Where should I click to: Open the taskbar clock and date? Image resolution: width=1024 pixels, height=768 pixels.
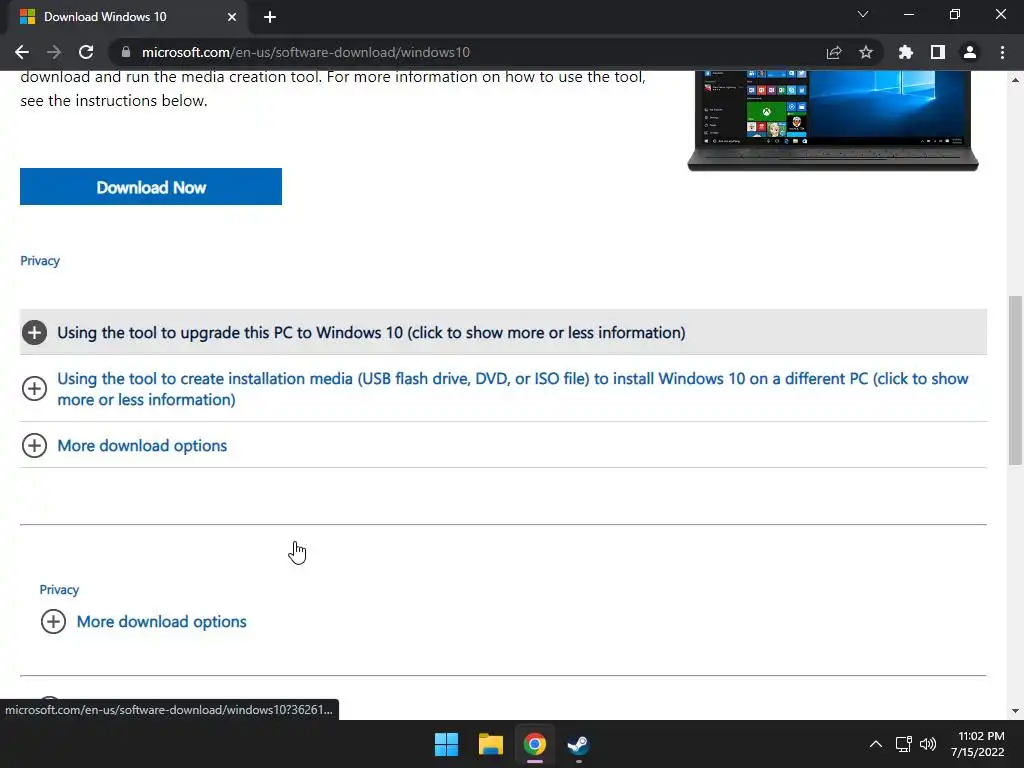pyautogui.click(x=978, y=744)
